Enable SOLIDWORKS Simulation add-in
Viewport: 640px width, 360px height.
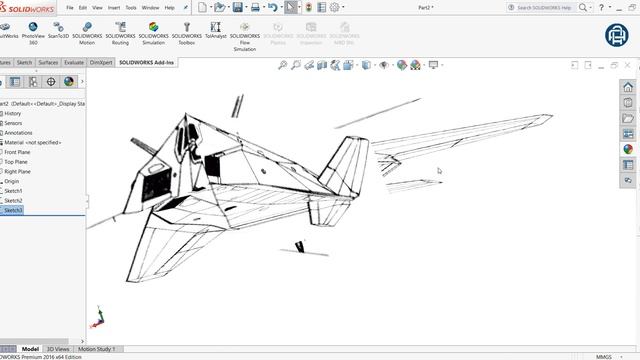click(153, 33)
